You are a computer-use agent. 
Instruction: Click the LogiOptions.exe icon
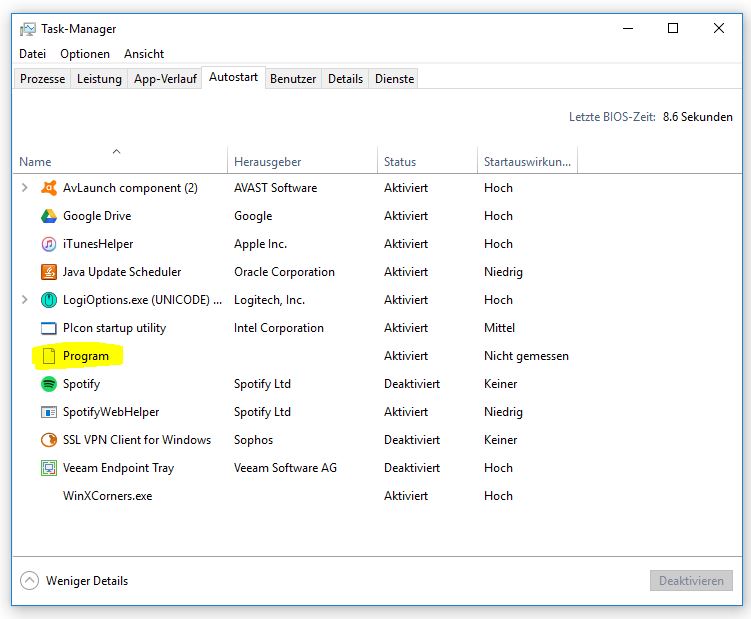[x=49, y=300]
